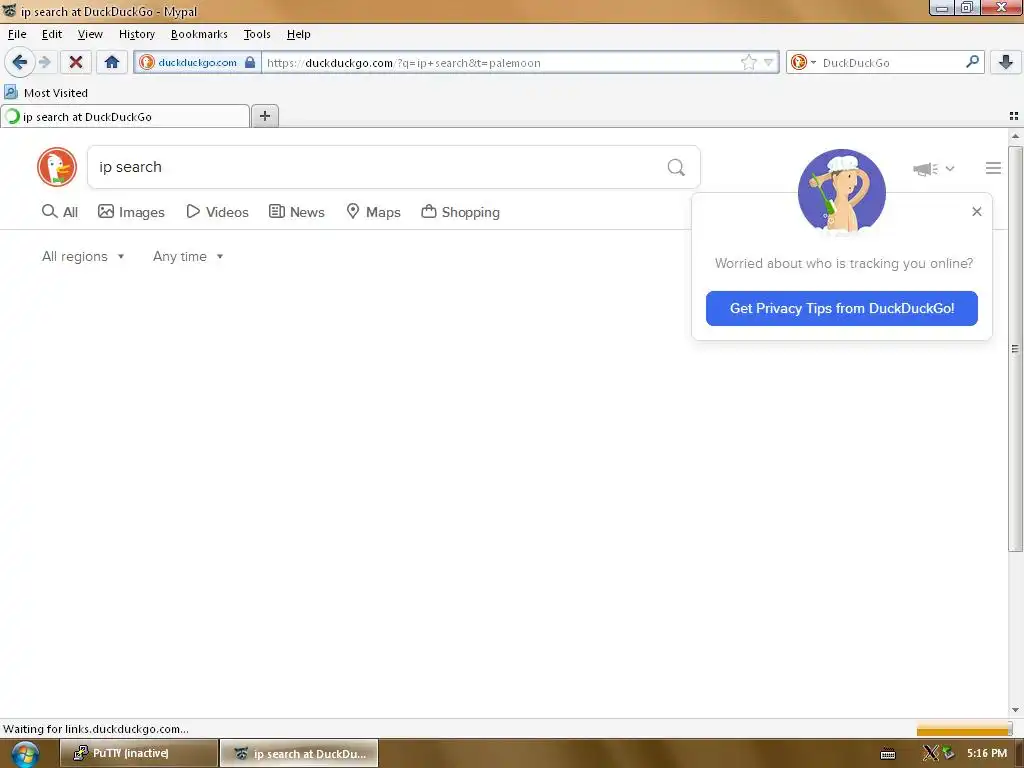Open the View menu
This screenshot has height=768, width=1024.
pos(90,34)
